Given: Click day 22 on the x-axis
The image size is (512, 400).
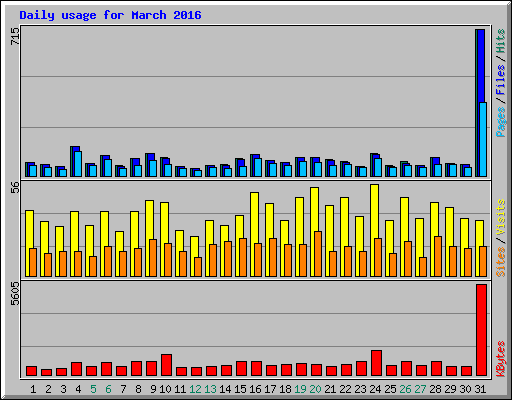Looking at the screenshot, I should (345, 389).
